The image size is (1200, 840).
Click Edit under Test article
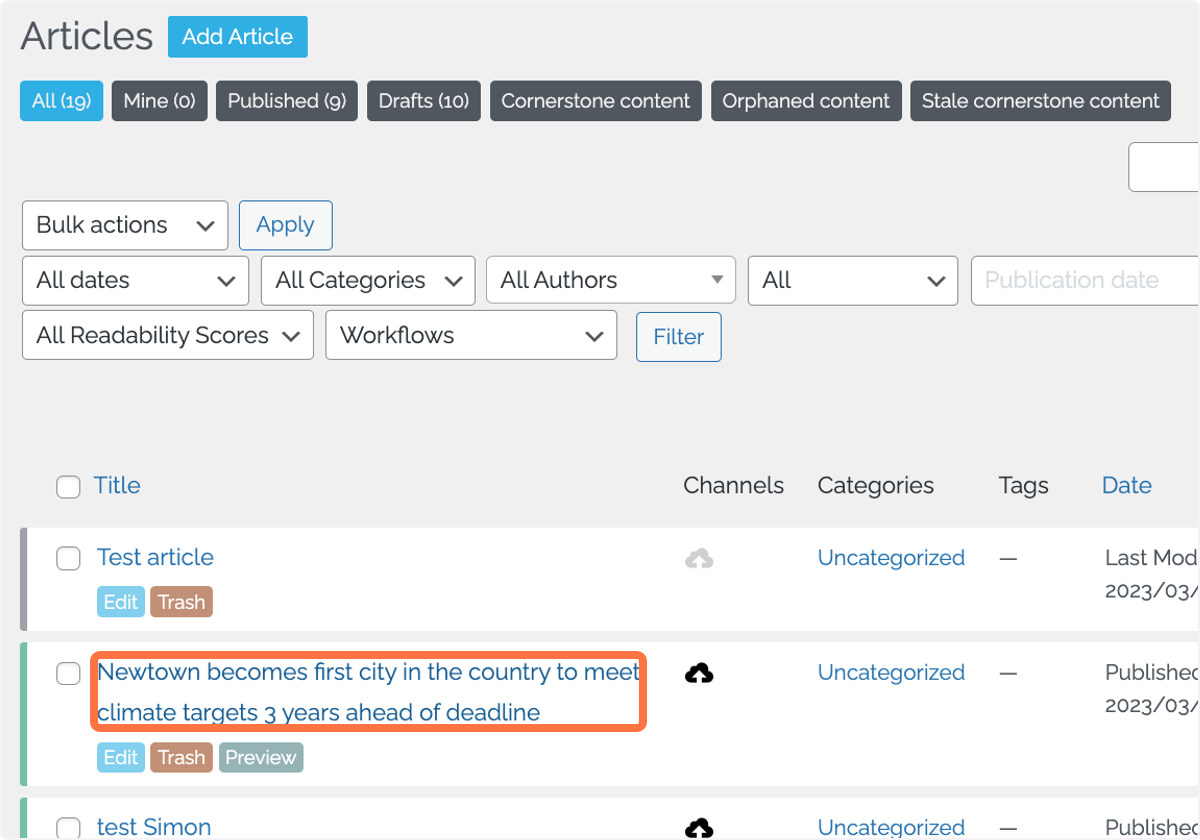121,602
